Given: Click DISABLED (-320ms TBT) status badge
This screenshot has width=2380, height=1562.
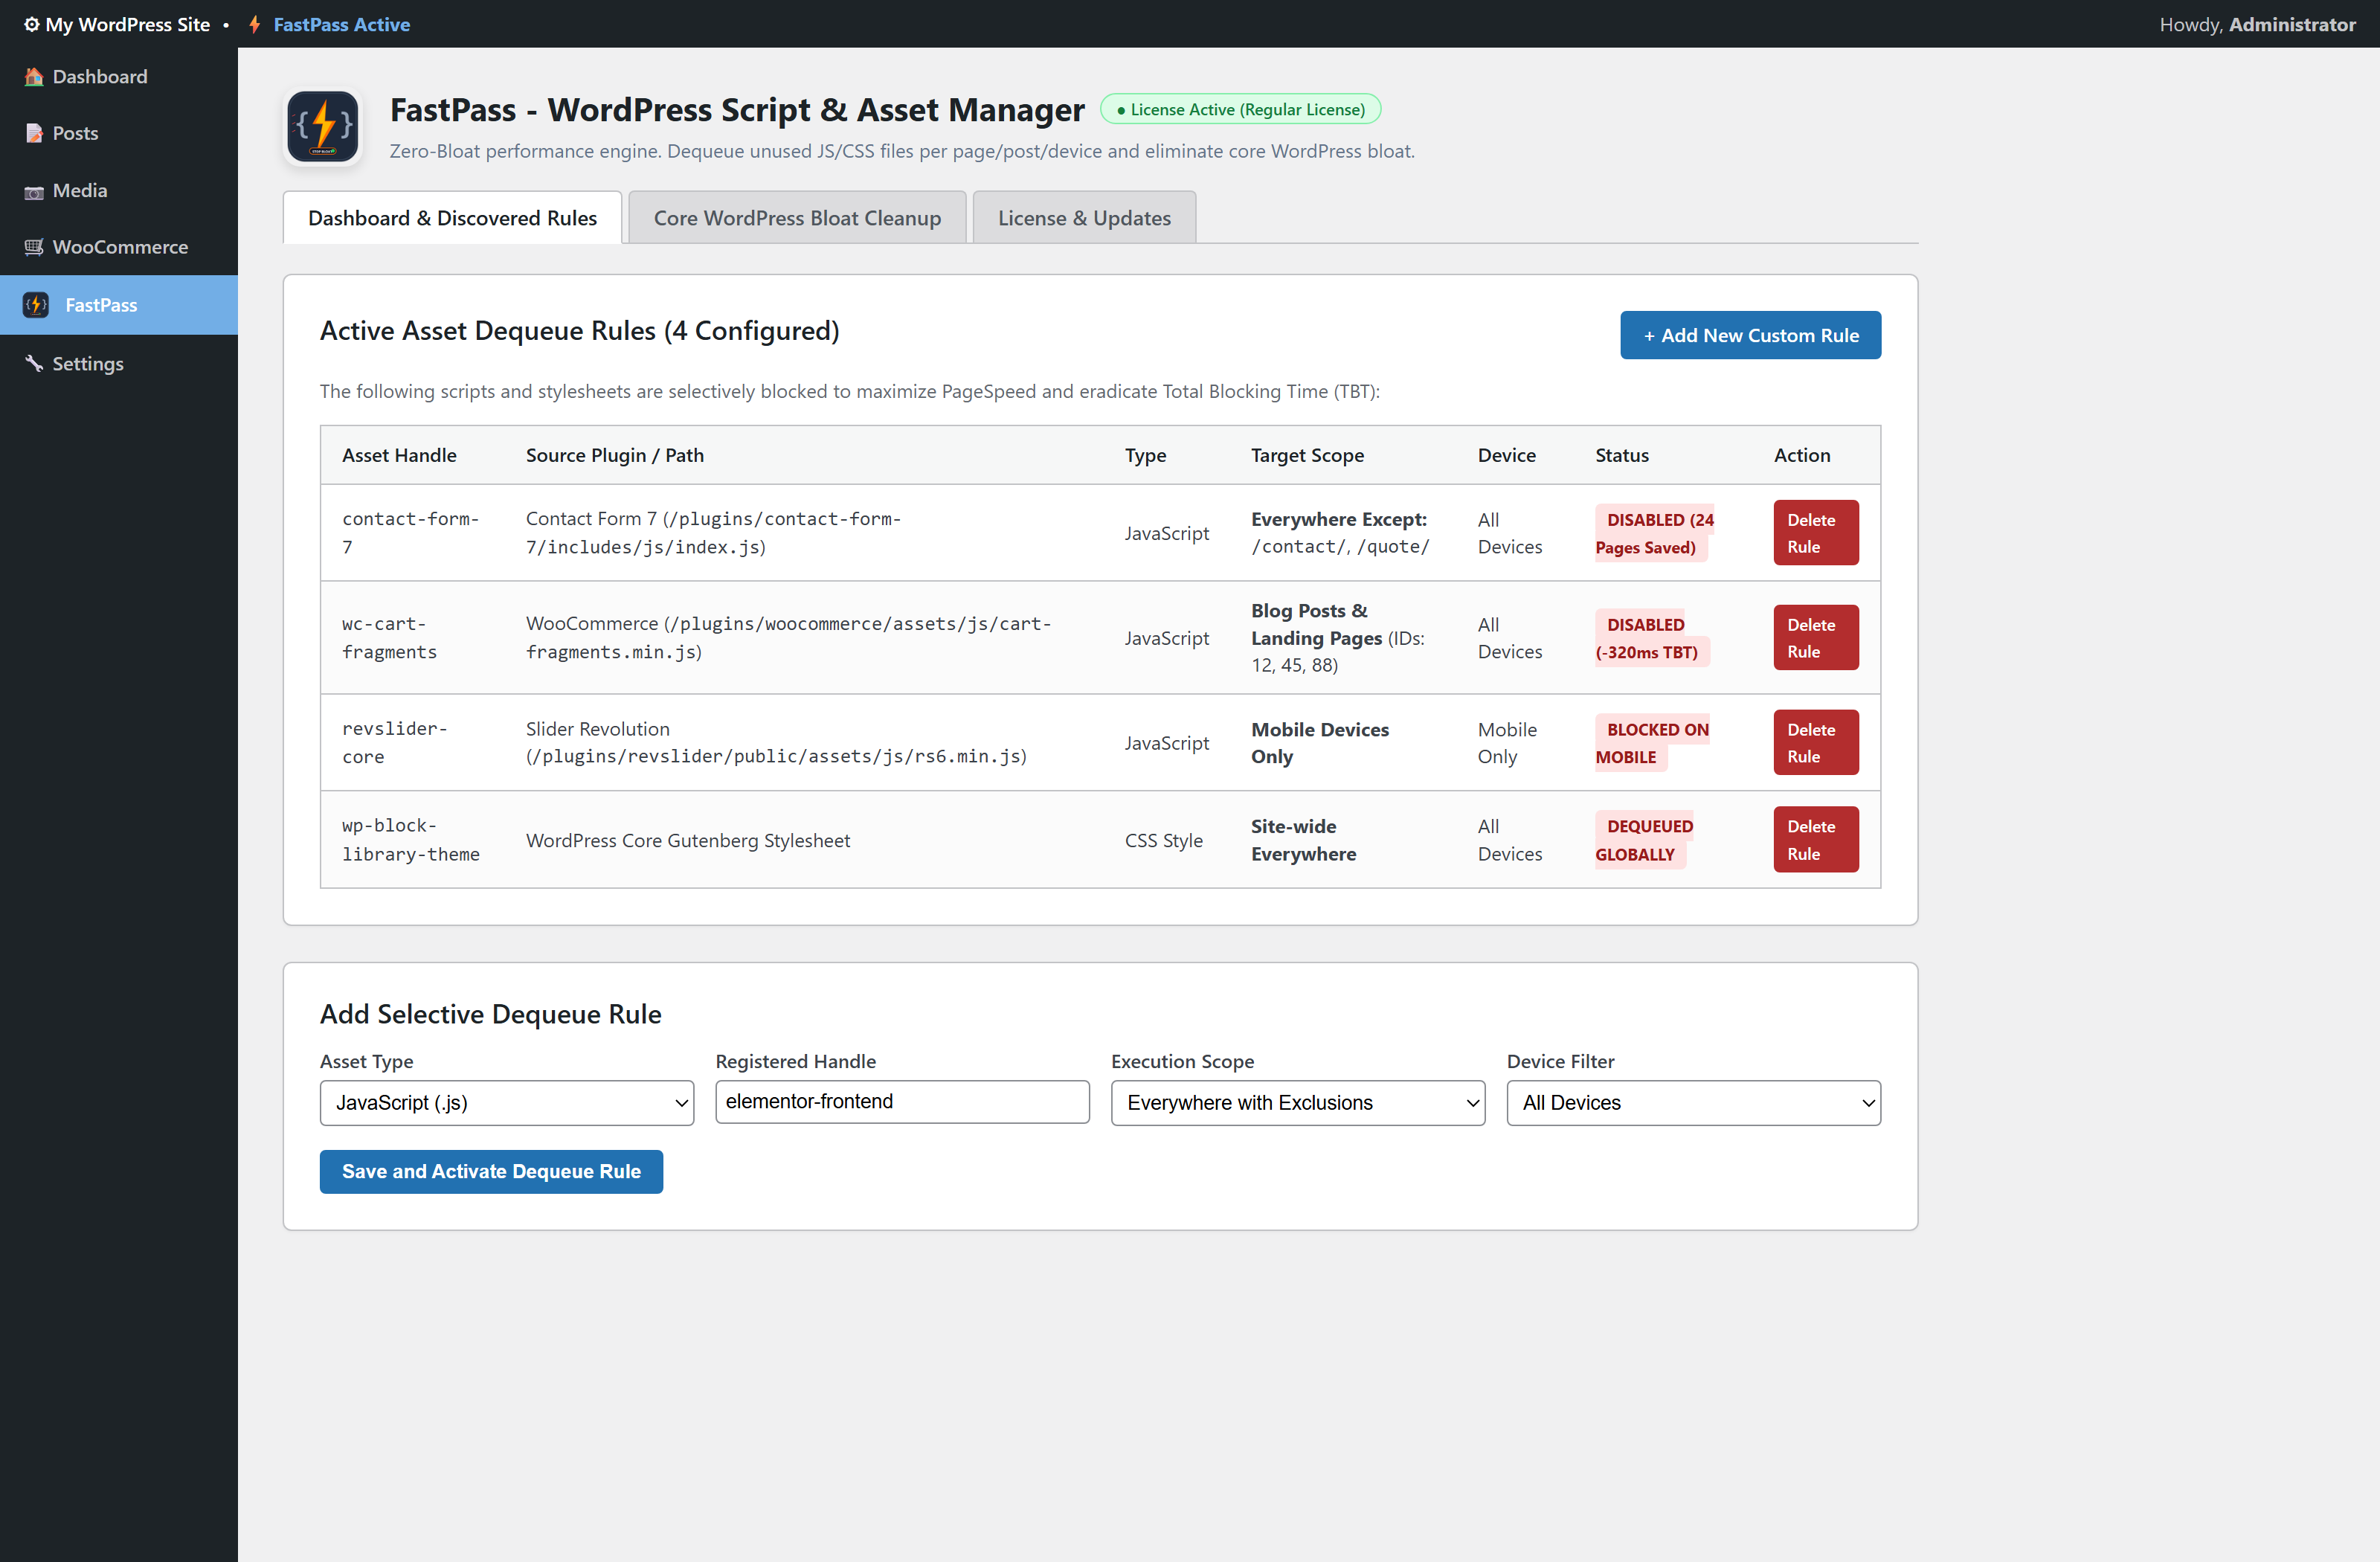Looking at the screenshot, I should tap(1652, 638).
